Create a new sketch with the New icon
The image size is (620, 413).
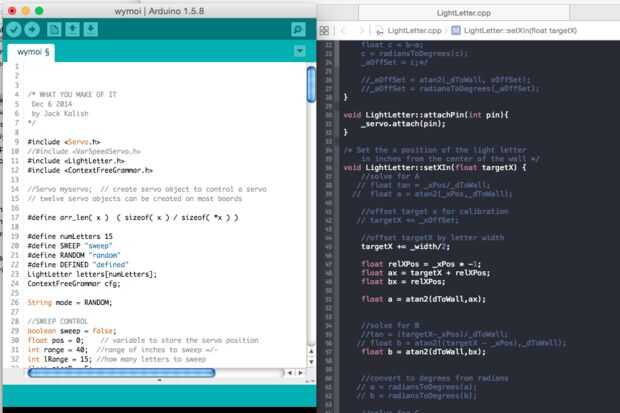54,29
